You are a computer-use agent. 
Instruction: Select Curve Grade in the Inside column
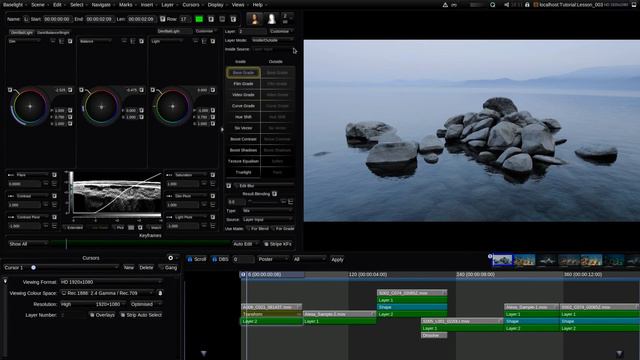243,106
